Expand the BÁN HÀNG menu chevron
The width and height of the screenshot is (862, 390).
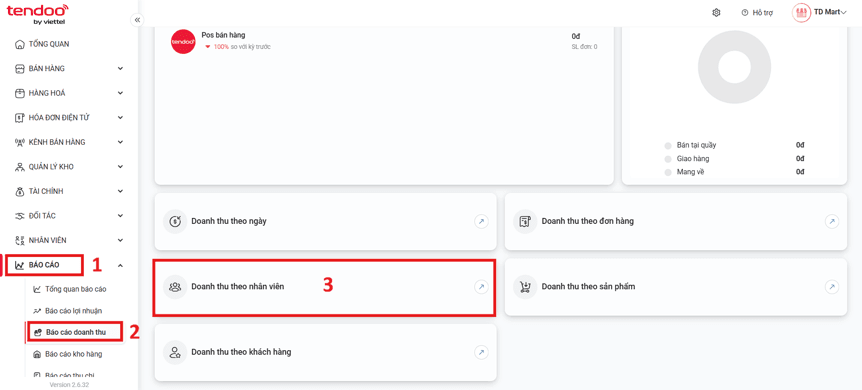click(120, 69)
